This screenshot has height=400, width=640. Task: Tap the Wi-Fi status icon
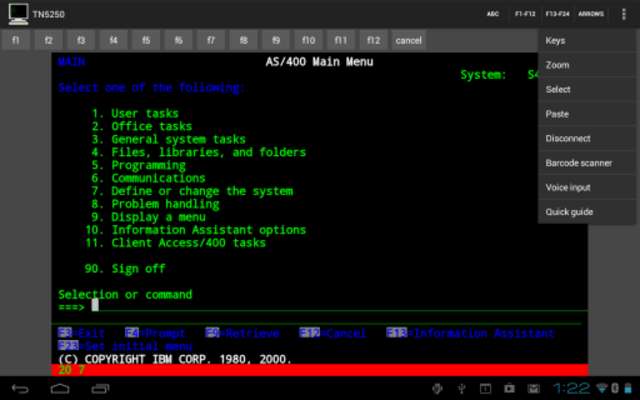pyautogui.click(x=602, y=388)
